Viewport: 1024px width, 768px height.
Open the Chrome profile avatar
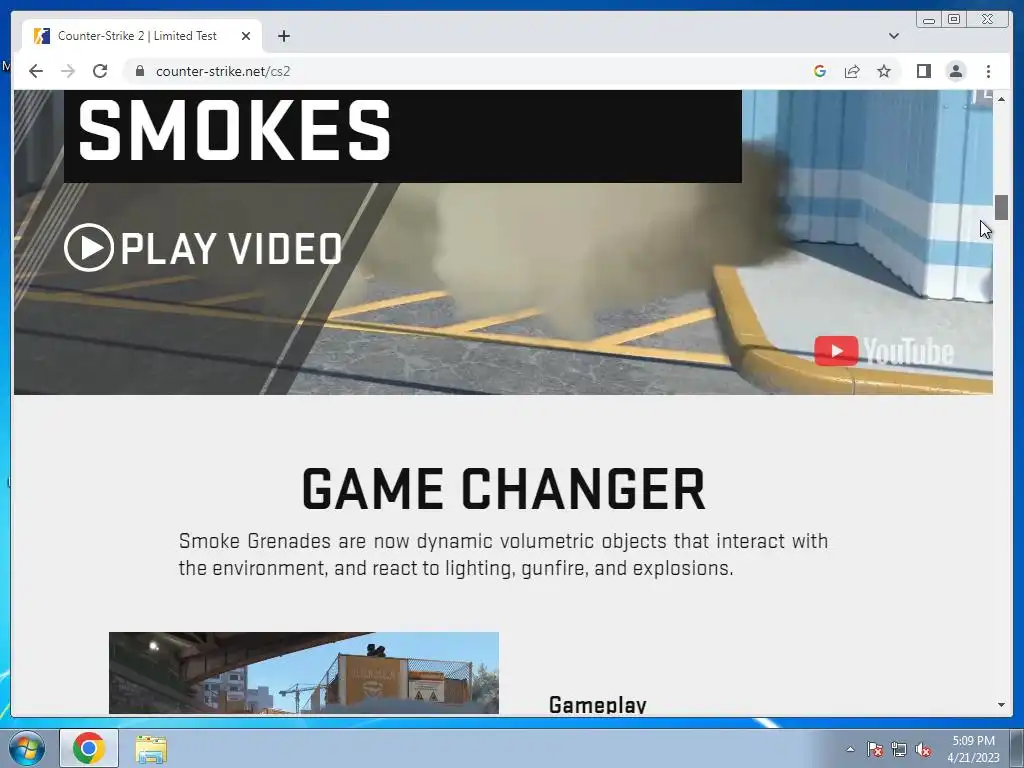(956, 71)
